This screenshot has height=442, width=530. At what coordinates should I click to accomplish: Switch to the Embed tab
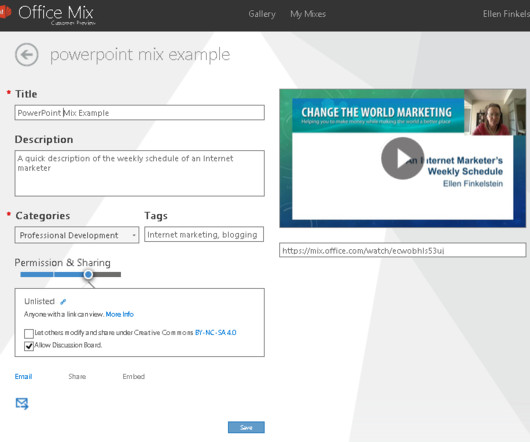click(x=134, y=376)
